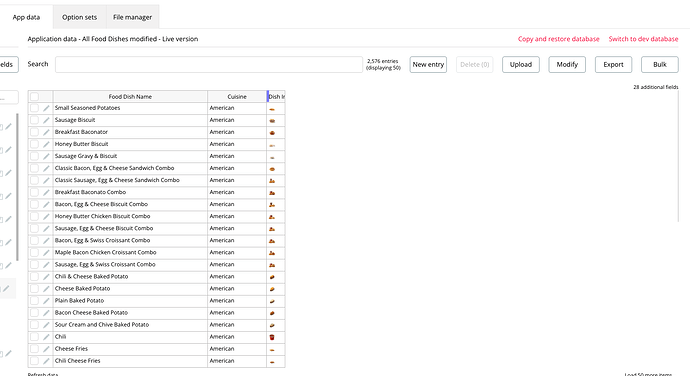Click Switch to dev database link
This screenshot has height=376, width=690.
pos(643,39)
